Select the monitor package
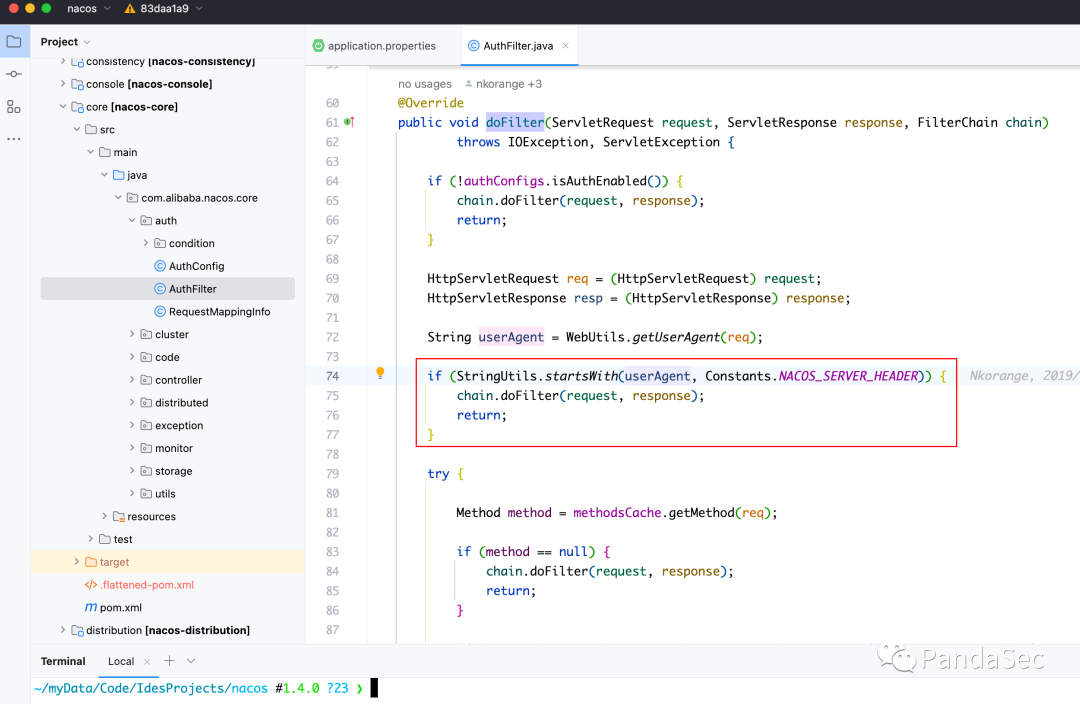 [174, 448]
